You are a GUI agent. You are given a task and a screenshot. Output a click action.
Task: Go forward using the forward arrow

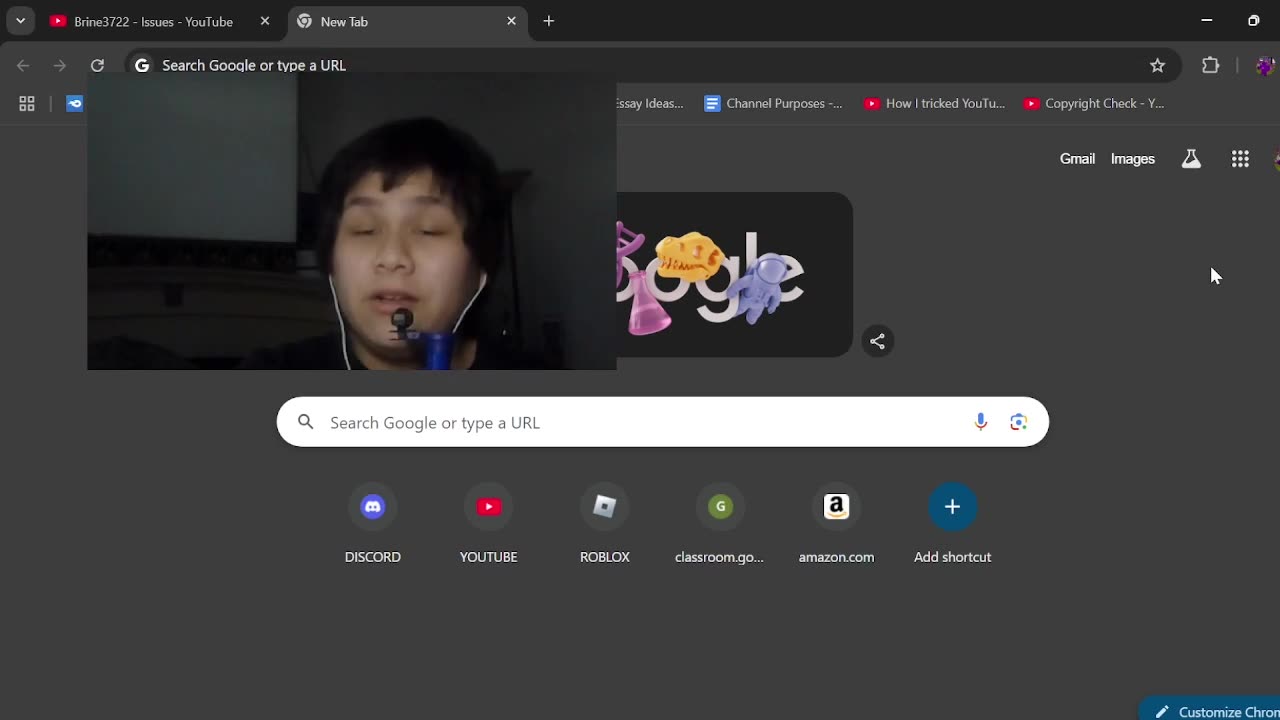click(x=60, y=65)
